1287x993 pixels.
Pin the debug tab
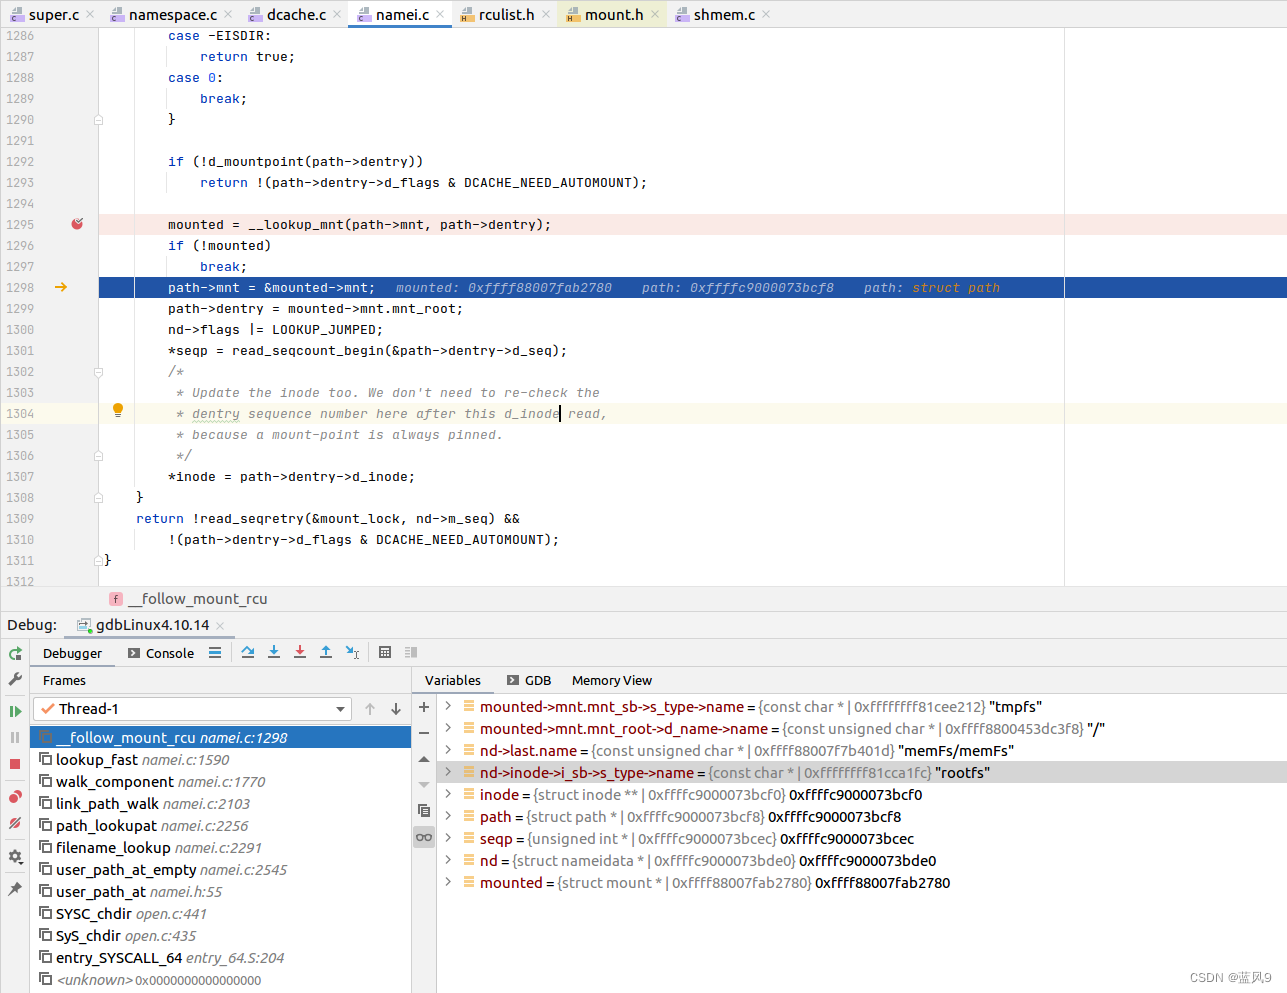[x=15, y=889]
